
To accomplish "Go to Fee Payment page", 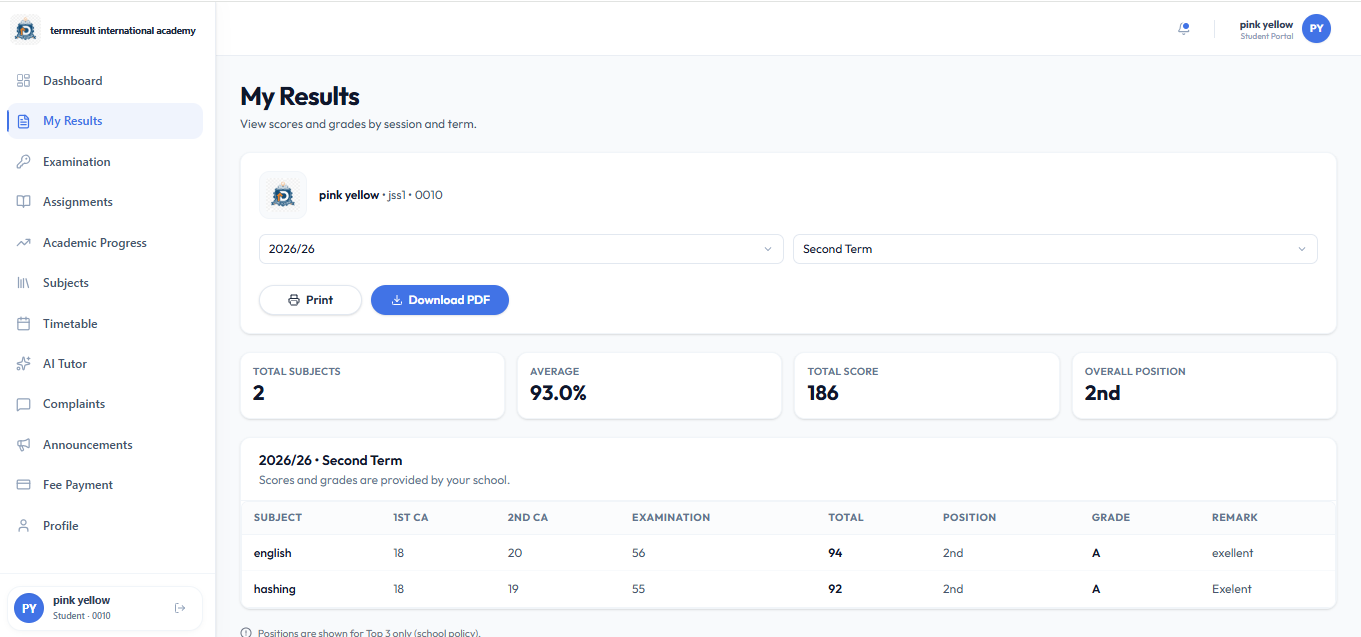I will [104, 485].
